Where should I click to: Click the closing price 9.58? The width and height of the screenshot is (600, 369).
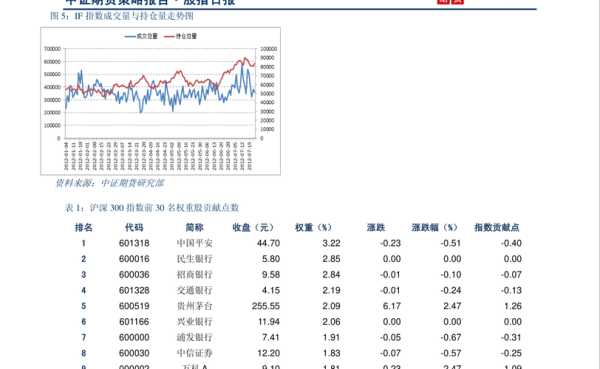[x=271, y=275]
